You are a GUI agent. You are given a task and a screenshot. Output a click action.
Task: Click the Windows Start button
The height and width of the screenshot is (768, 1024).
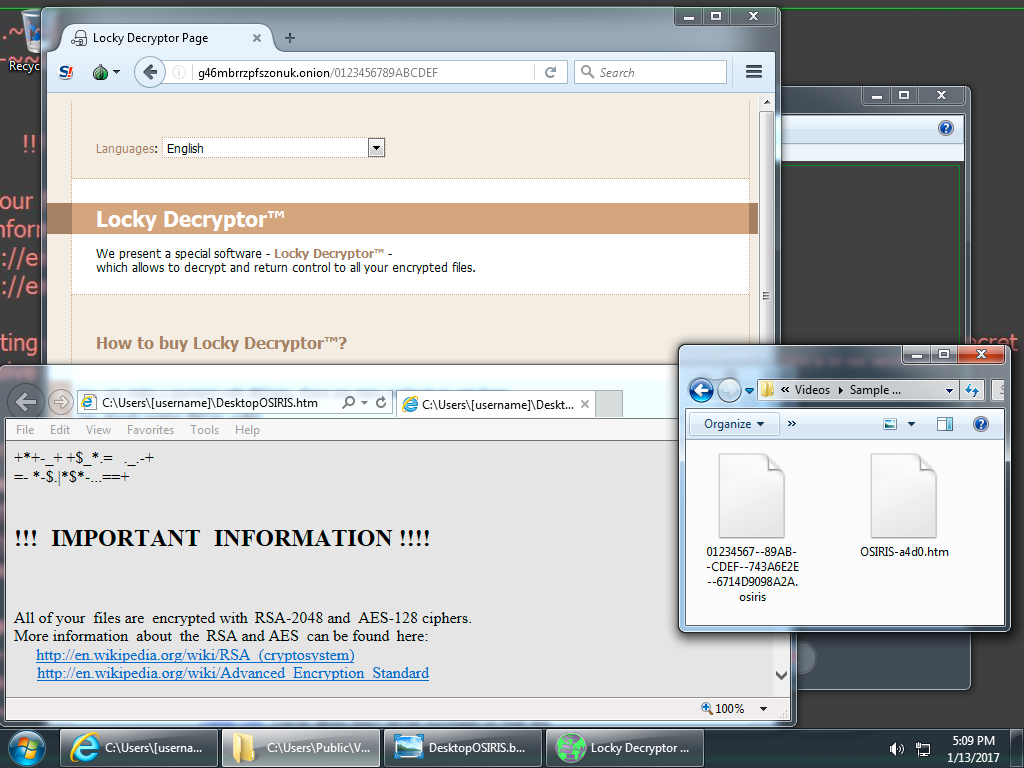coord(27,747)
